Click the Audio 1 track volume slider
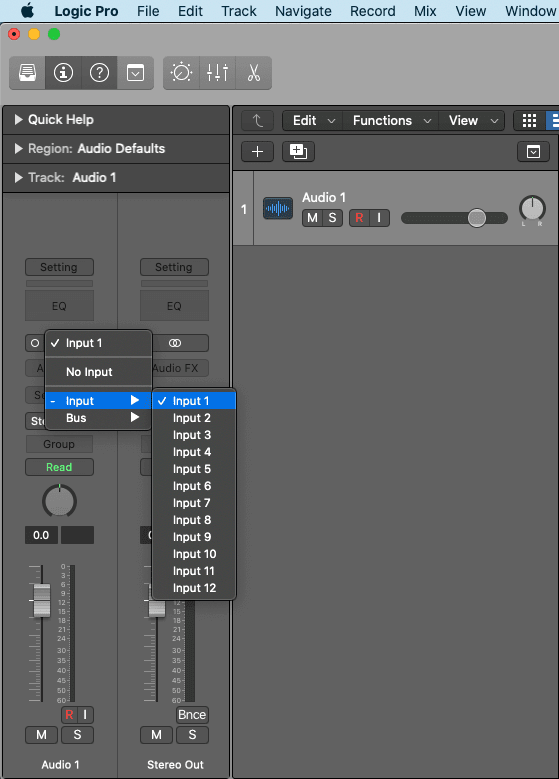The height and width of the screenshot is (779, 559). pyautogui.click(x=454, y=218)
